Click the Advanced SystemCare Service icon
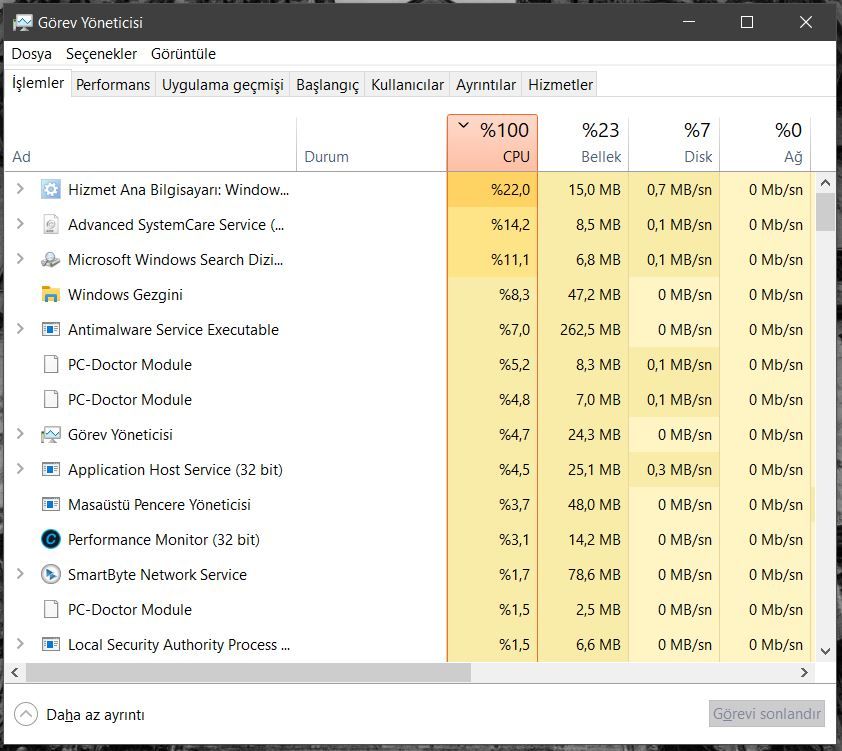842x751 pixels. (51, 225)
